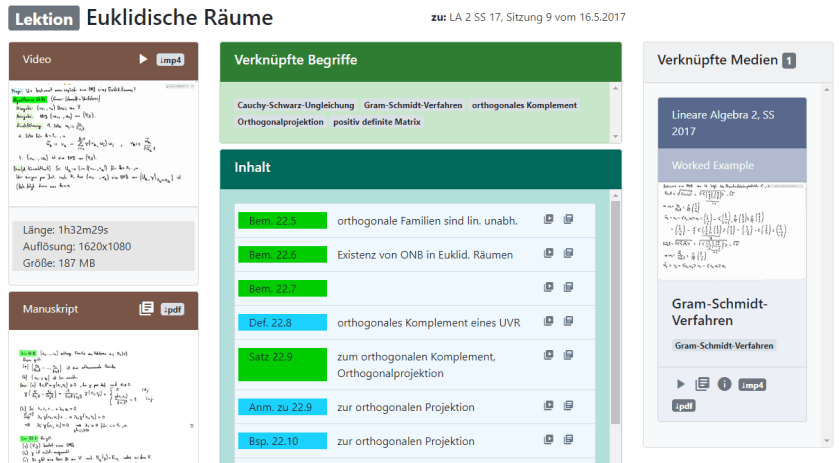839x463 pixels.
Task: Download Gram-Schmidt worked example as mp4
Action: click(x=752, y=384)
